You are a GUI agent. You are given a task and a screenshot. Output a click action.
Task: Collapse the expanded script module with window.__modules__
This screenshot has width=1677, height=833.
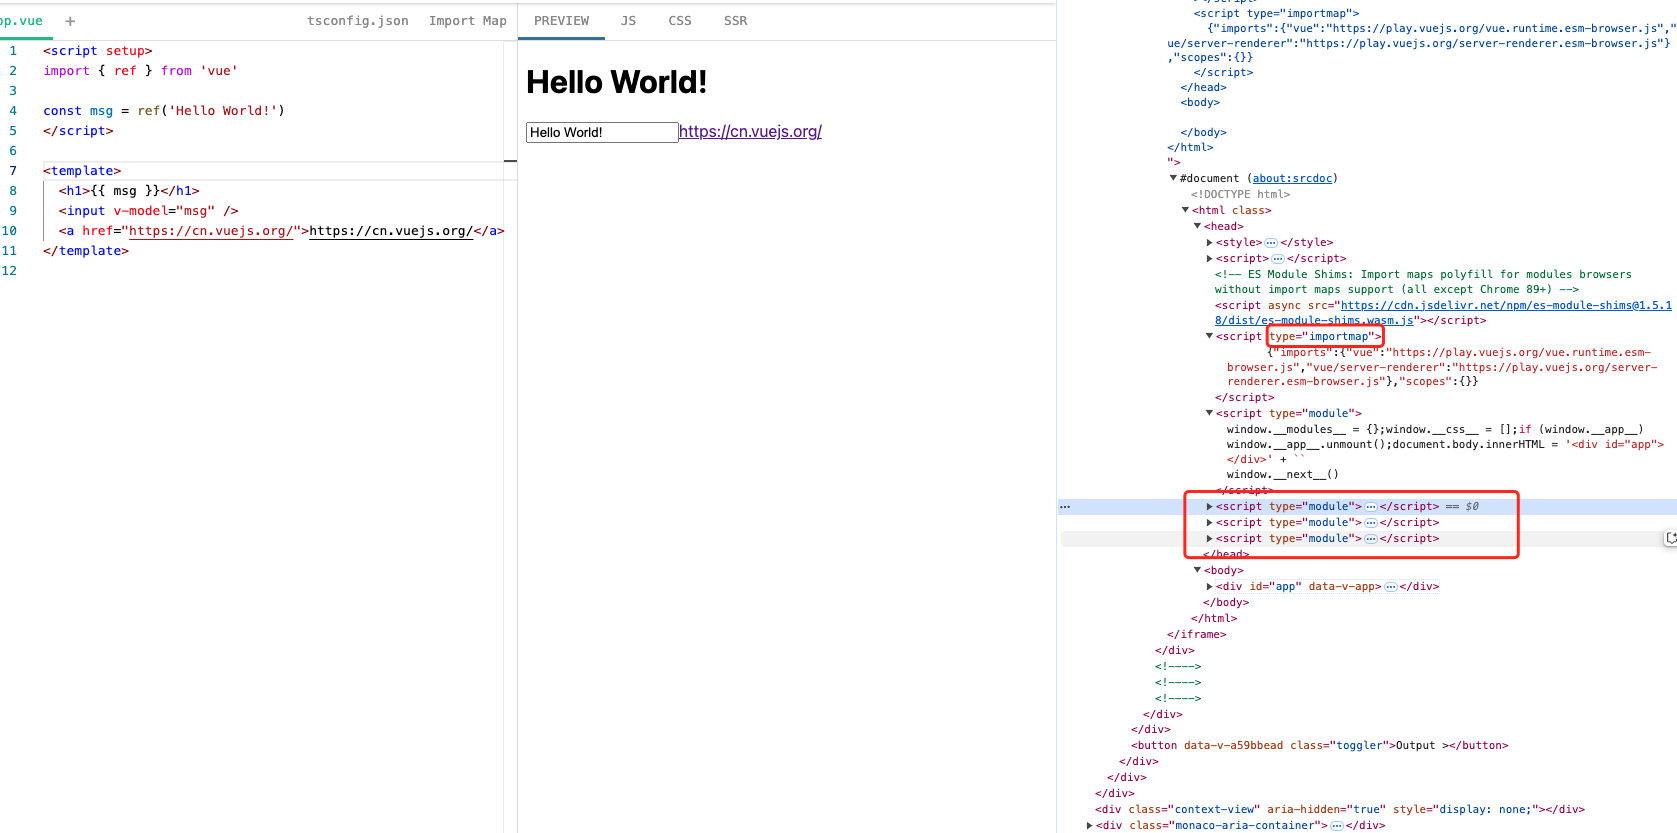click(x=1209, y=413)
